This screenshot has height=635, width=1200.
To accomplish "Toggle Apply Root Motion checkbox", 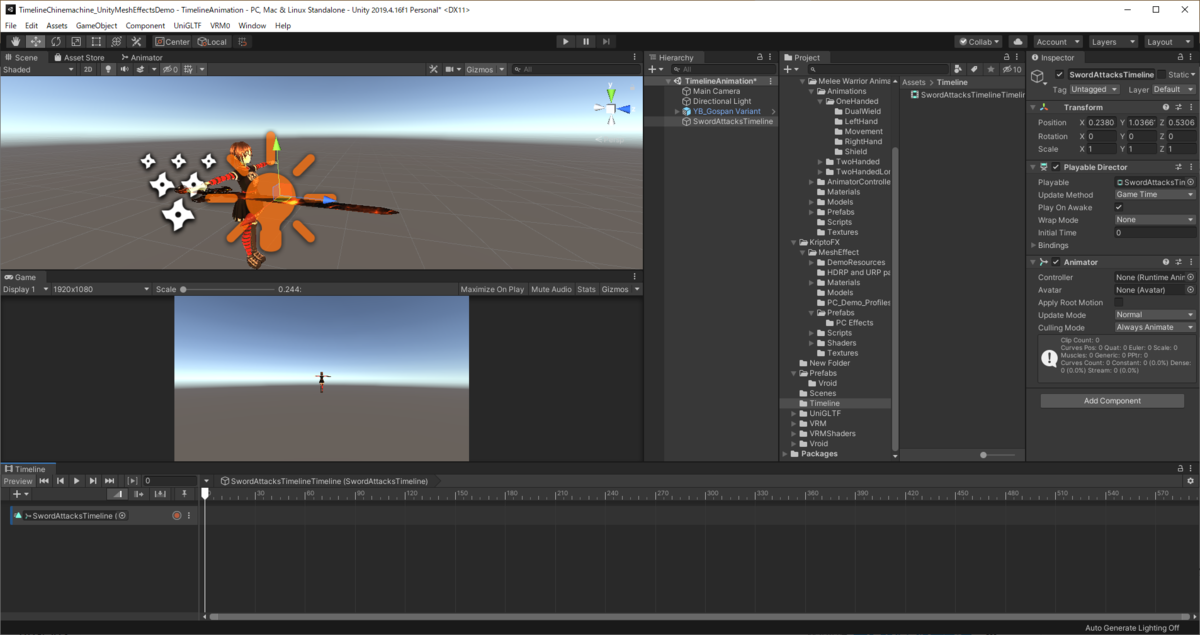I will [x=1119, y=302].
